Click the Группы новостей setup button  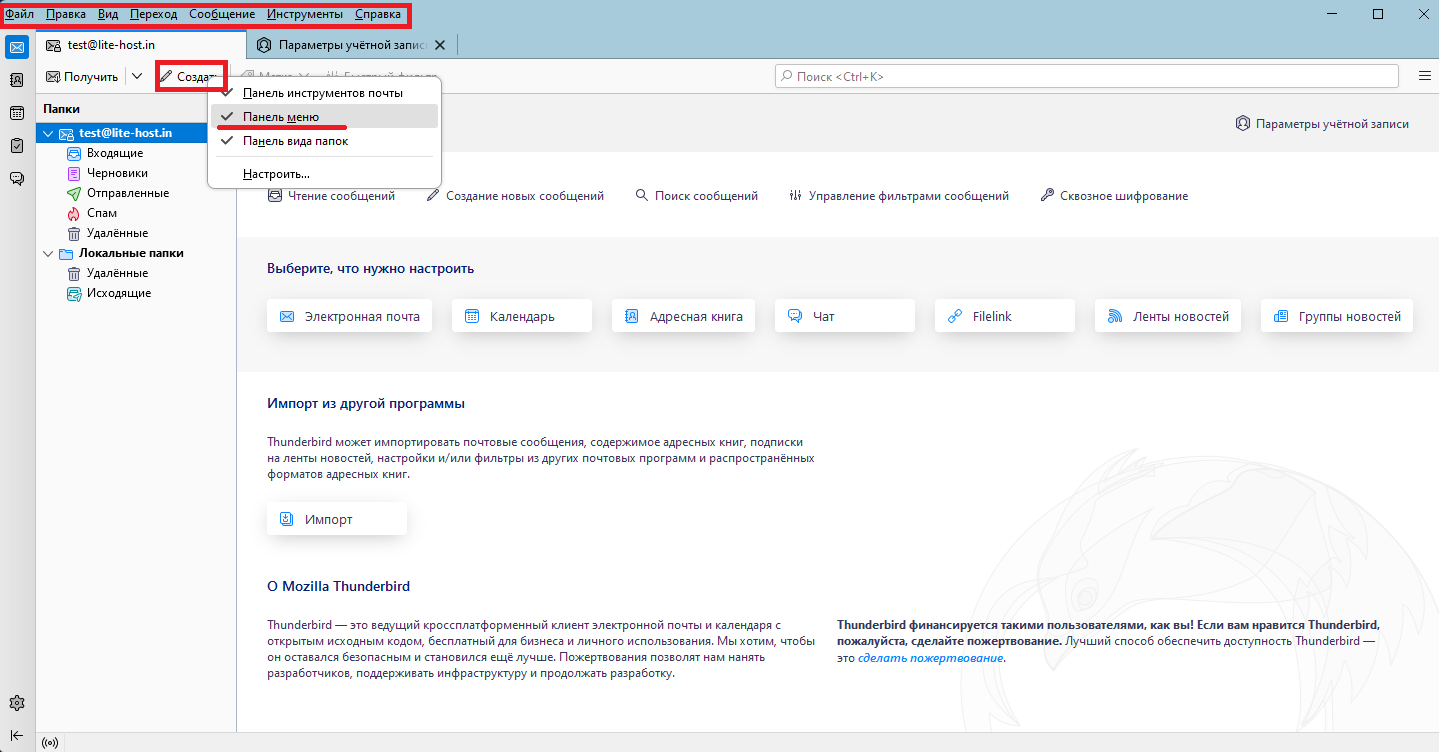pos(1337,316)
